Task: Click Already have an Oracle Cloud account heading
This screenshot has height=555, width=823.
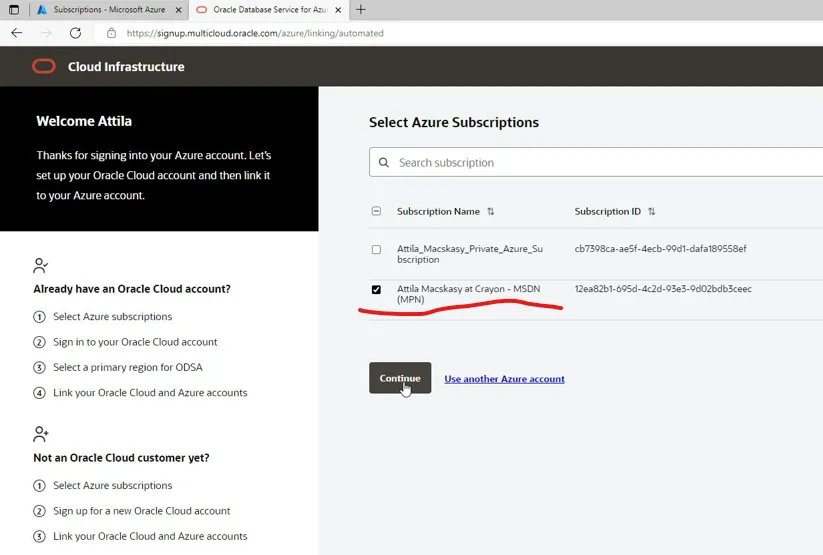Action: (132, 289)
